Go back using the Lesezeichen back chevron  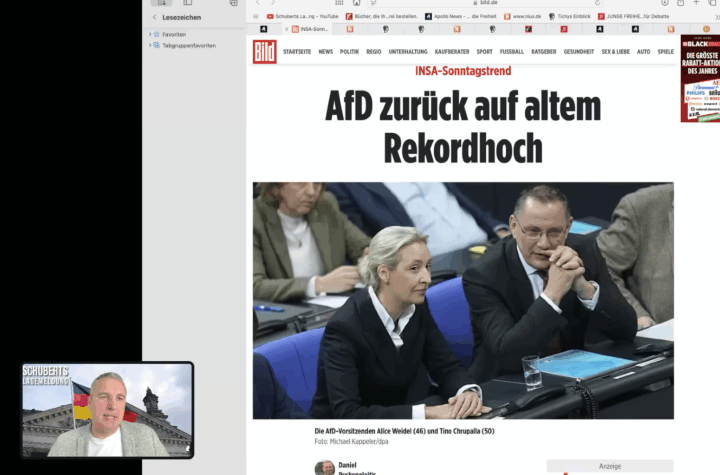(x=154, y=17)
